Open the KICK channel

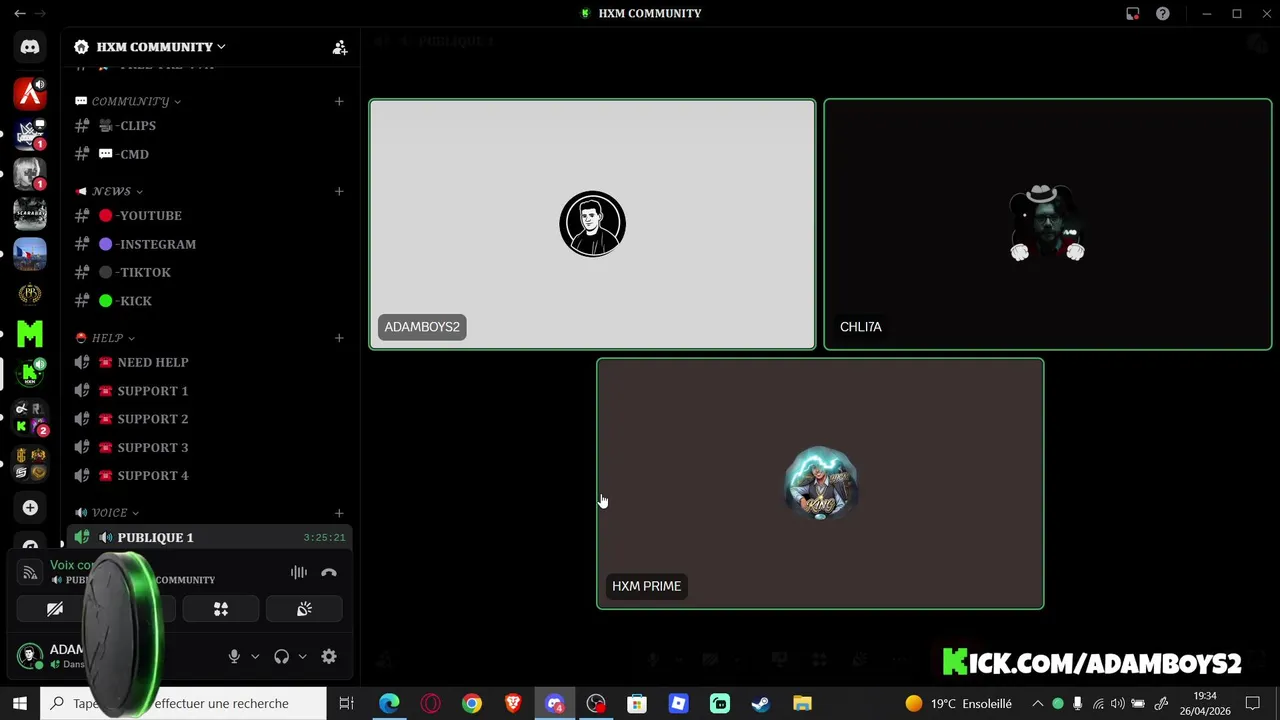click(210, 301)
